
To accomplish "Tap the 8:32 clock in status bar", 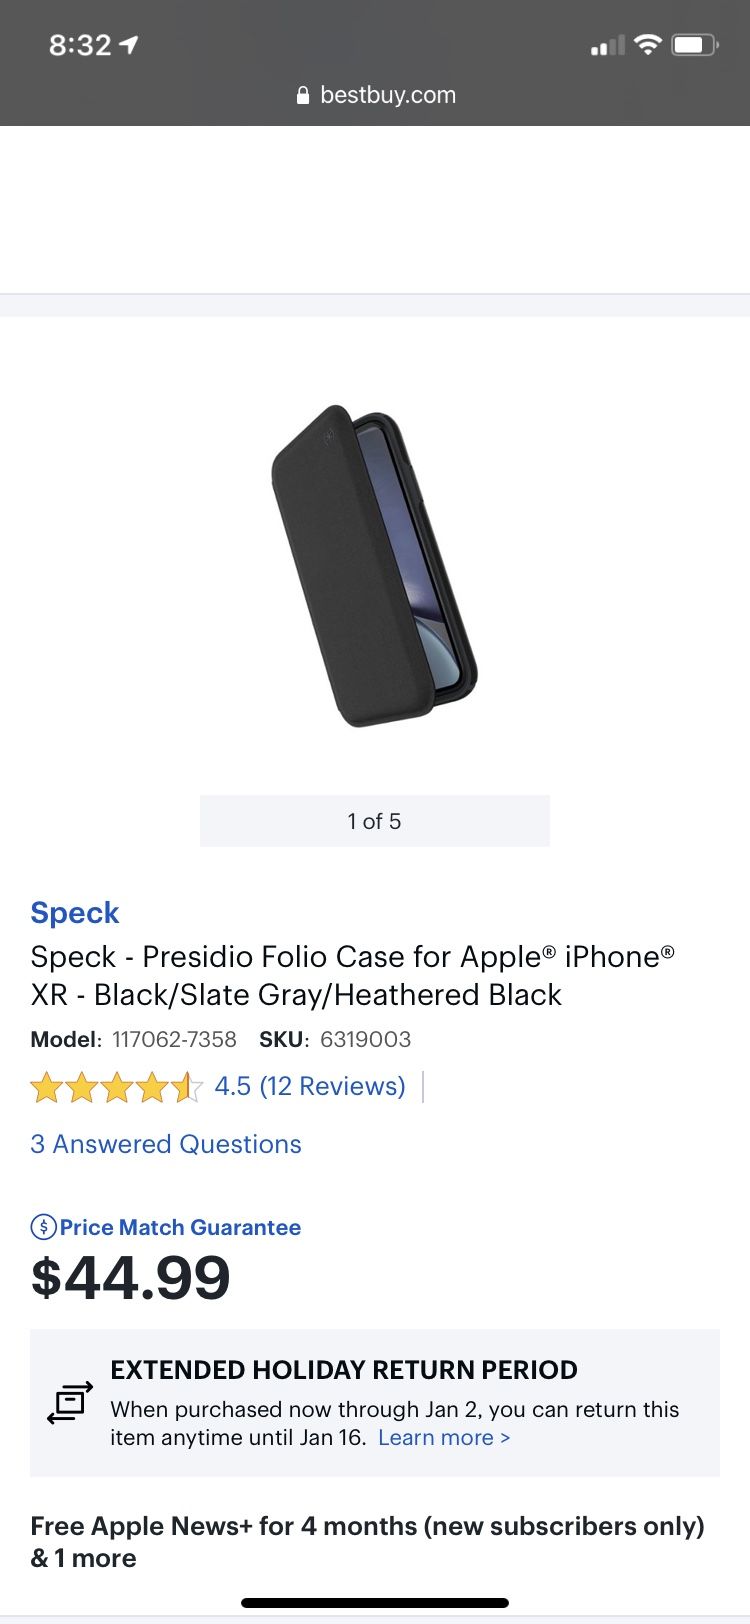I will click(80, 45).
